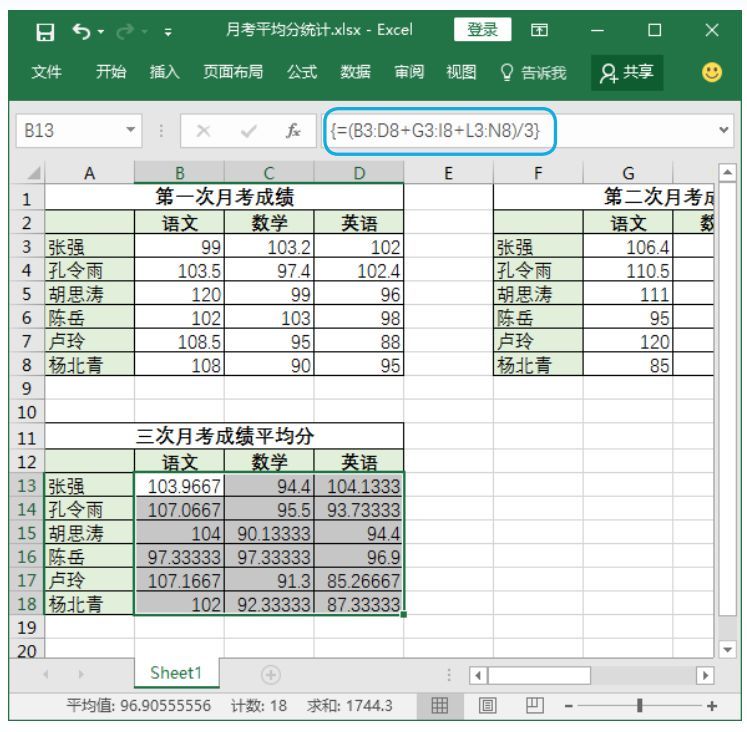Select column E header
747x732 pixels.
[448, 172]
